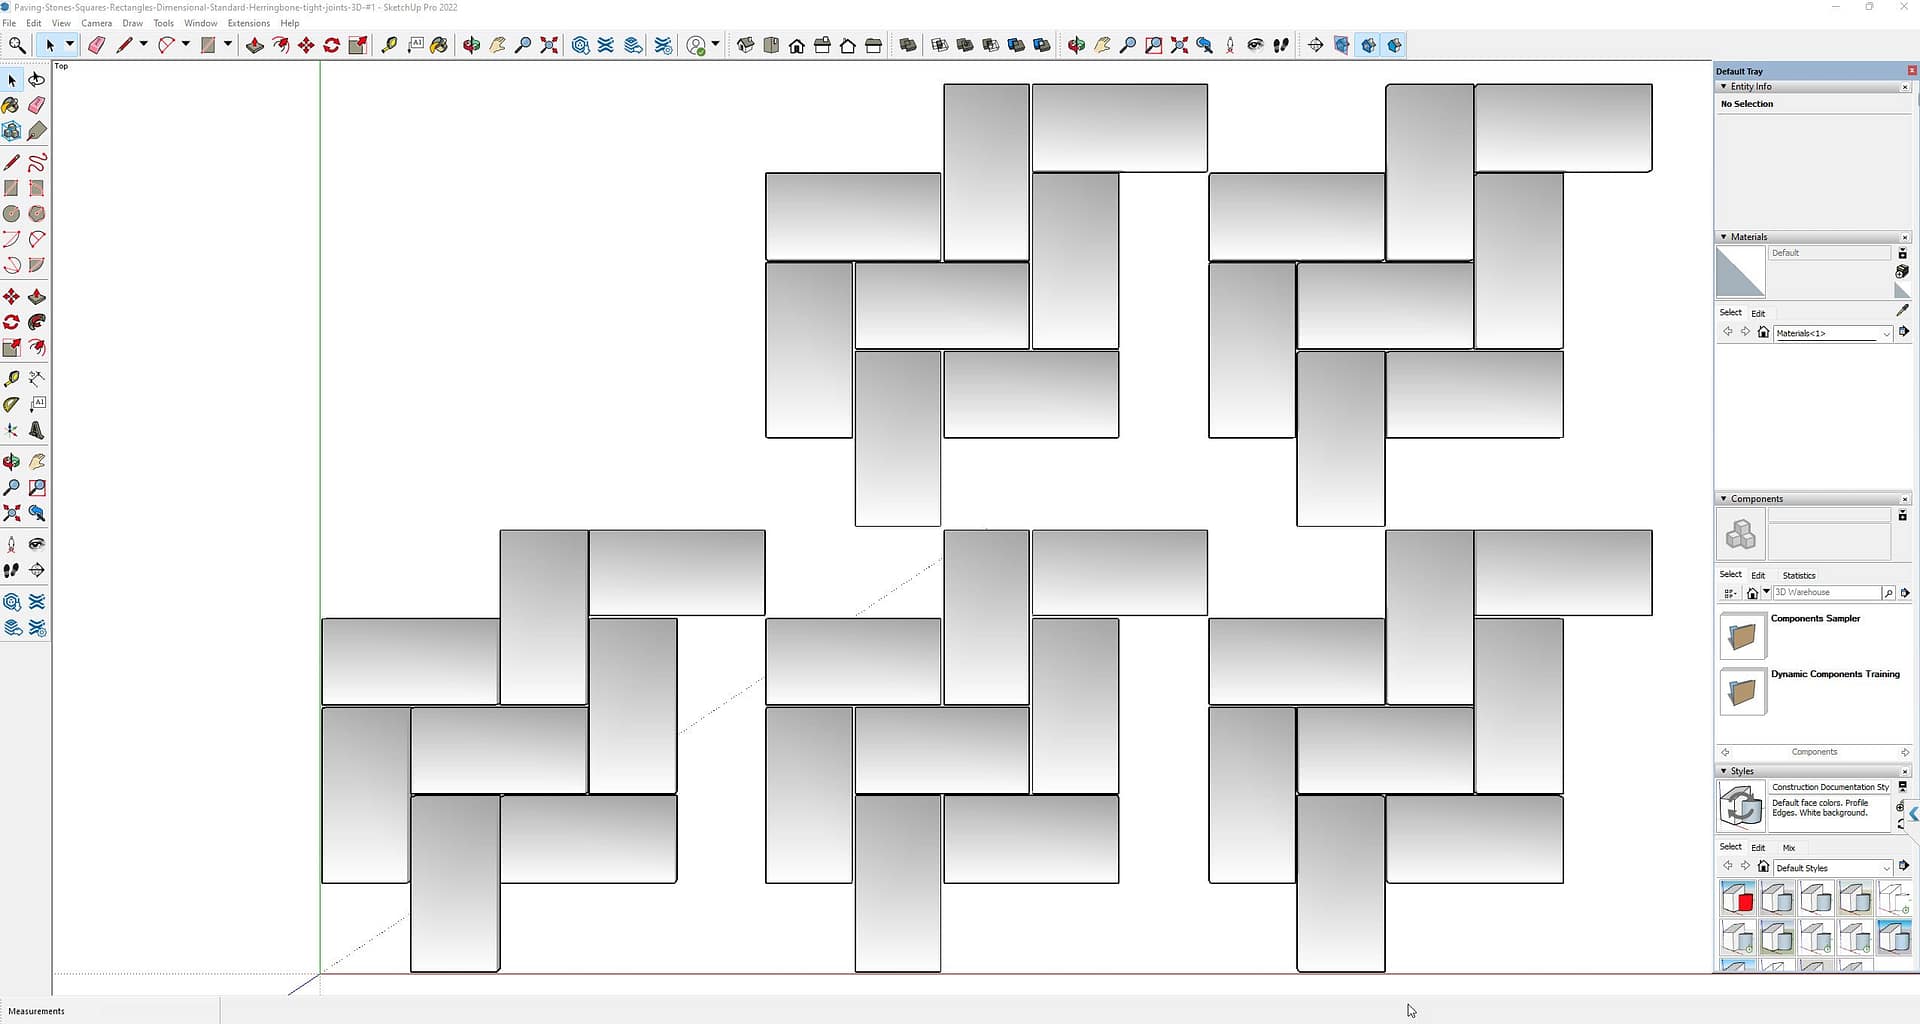Viewport: 1920px width, 1024px height.
Task: Click the Sample Paint eyedropper in Materials
Action: tap(1902, 311)
